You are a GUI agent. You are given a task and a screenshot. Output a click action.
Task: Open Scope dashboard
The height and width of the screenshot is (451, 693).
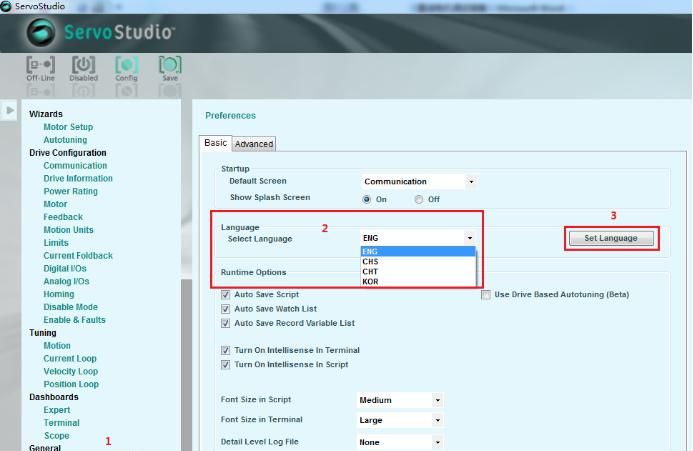57,436
